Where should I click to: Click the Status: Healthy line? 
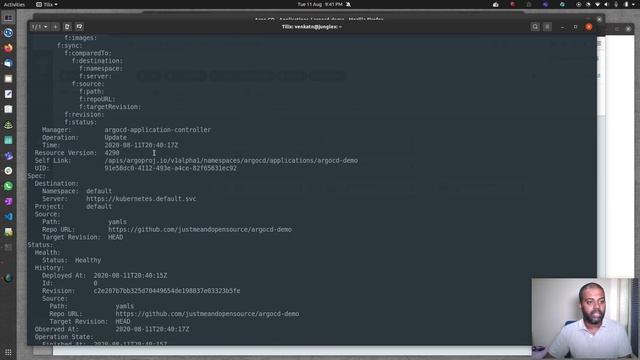point(71,260)
